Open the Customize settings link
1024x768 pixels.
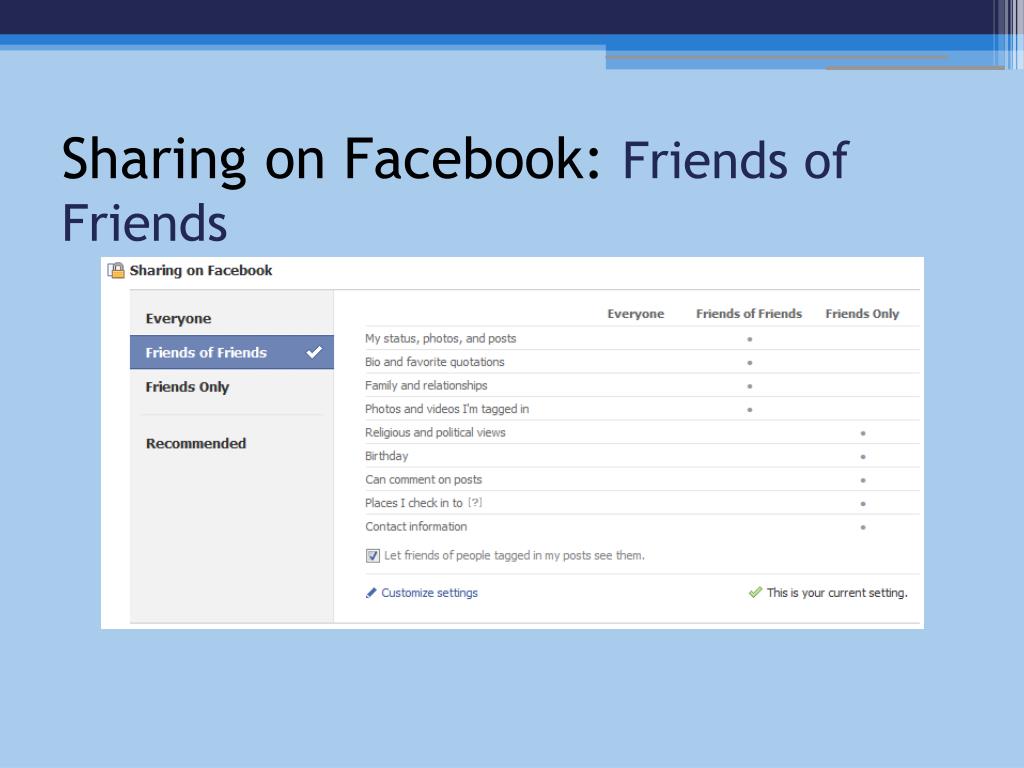pyautogui.click(x=429, y=593)
